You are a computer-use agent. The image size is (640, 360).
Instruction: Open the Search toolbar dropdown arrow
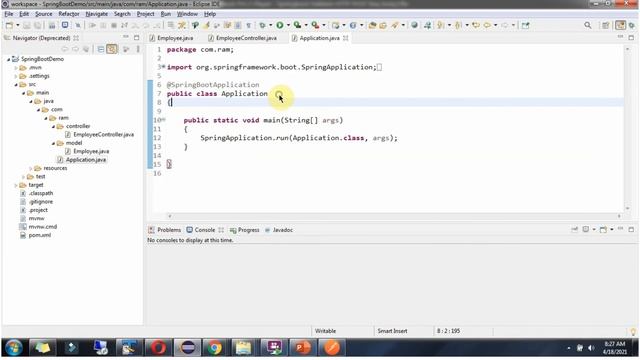pyautogui.click(x=403, y=25)
